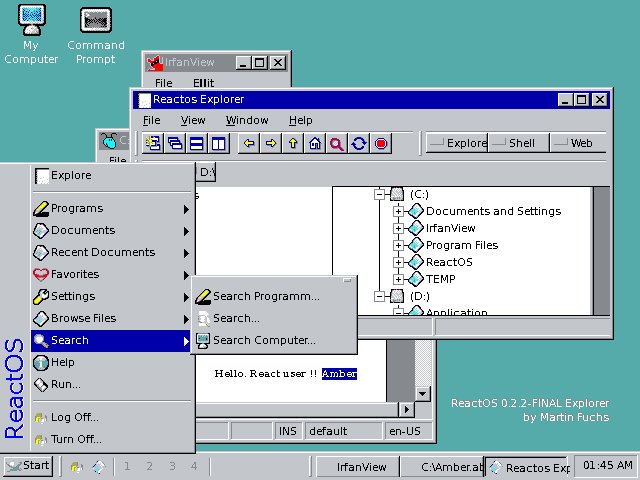This screenshot has width=640, height=480.
Task: Refresh the view with the circular arrows icon
Action: point(359,143)
